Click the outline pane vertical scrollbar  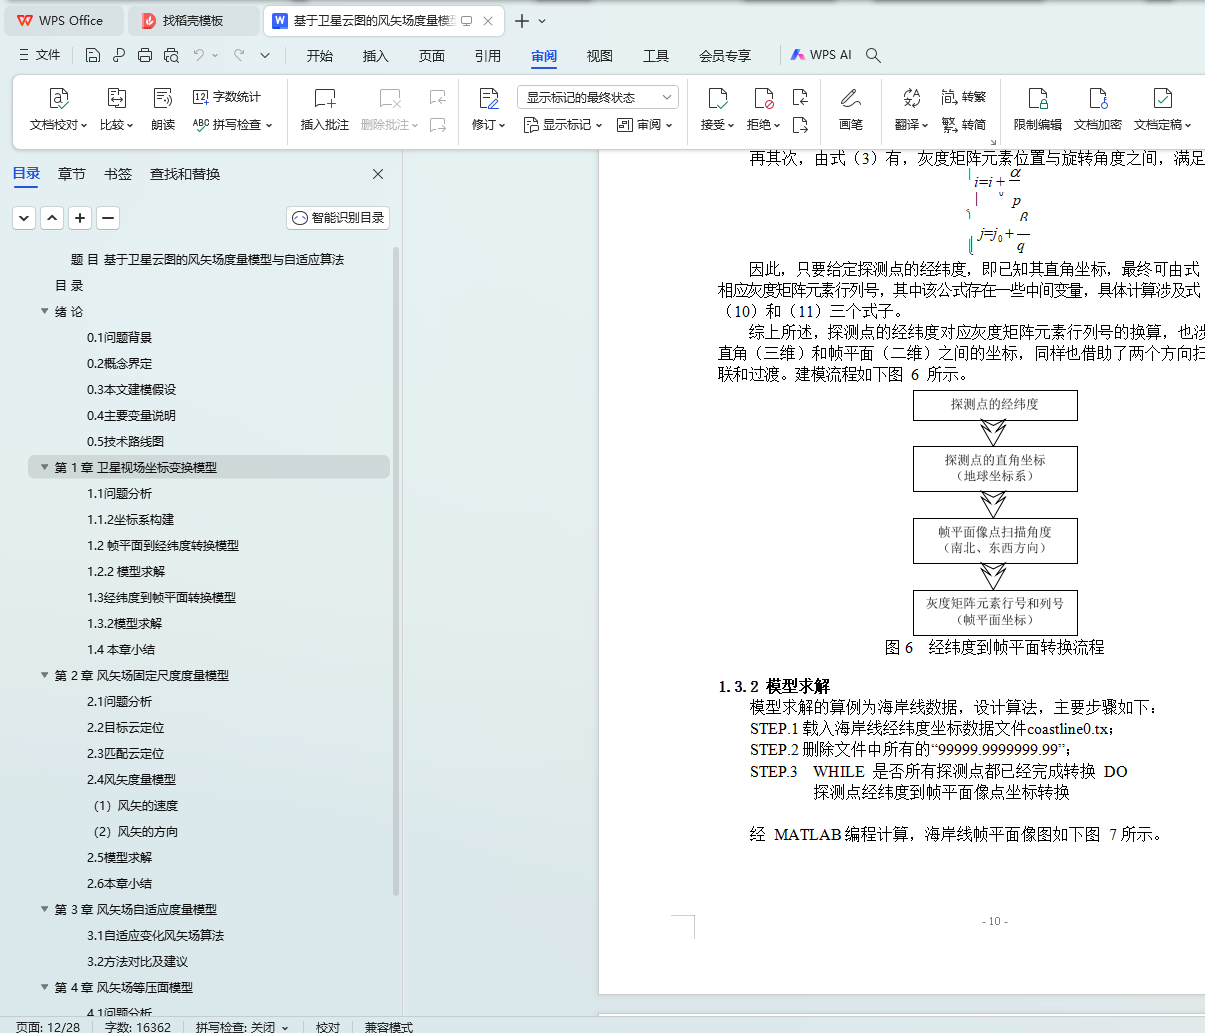click(x=396, y=570)
